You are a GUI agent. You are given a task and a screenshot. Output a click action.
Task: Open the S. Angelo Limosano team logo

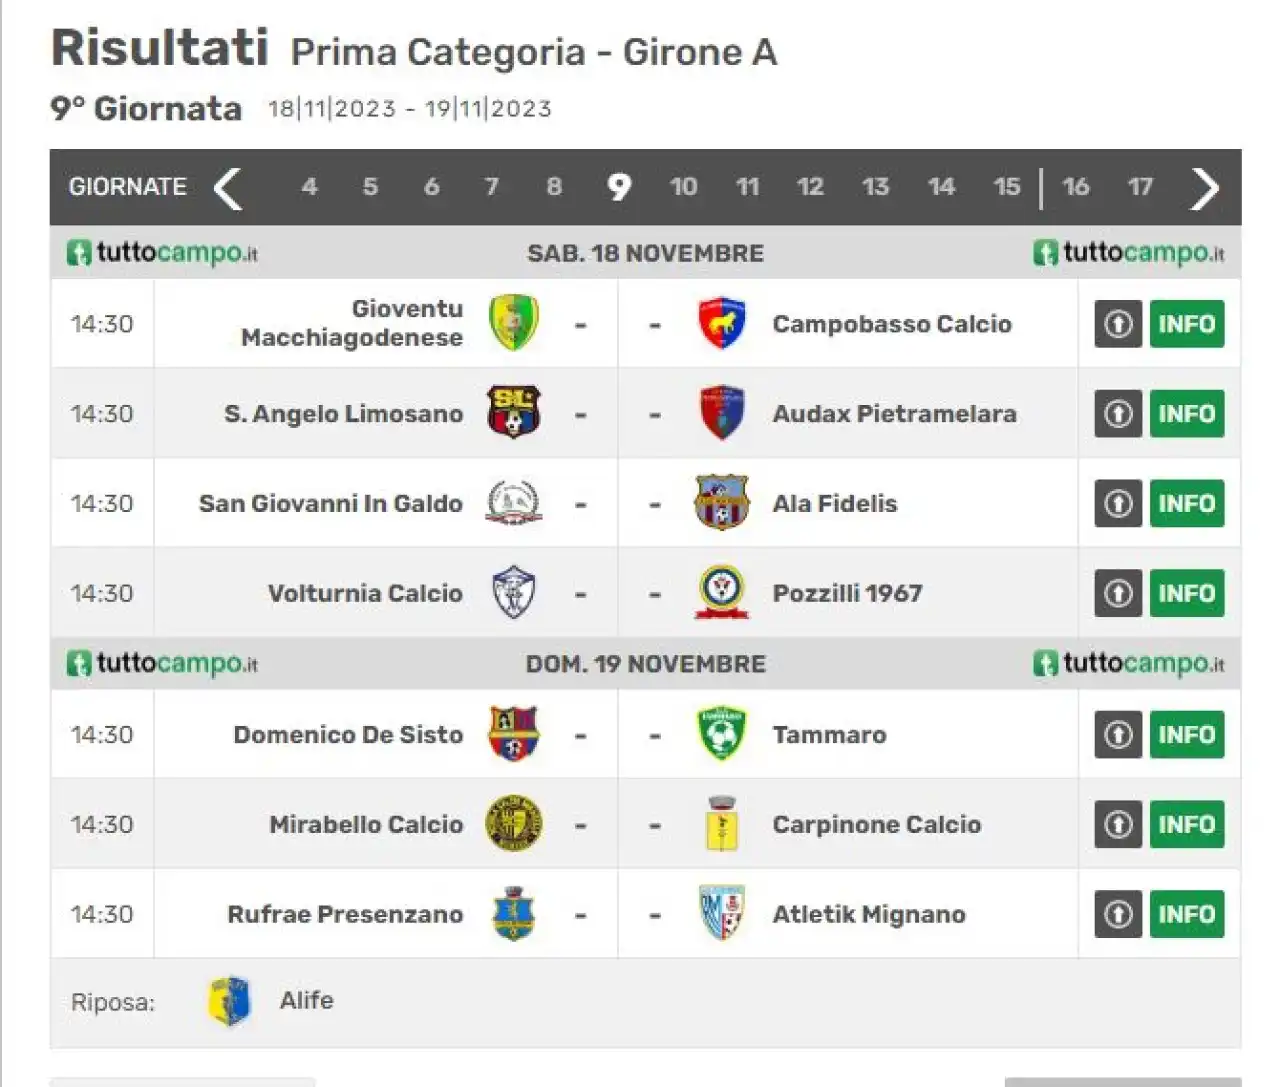tap(514, 413)
